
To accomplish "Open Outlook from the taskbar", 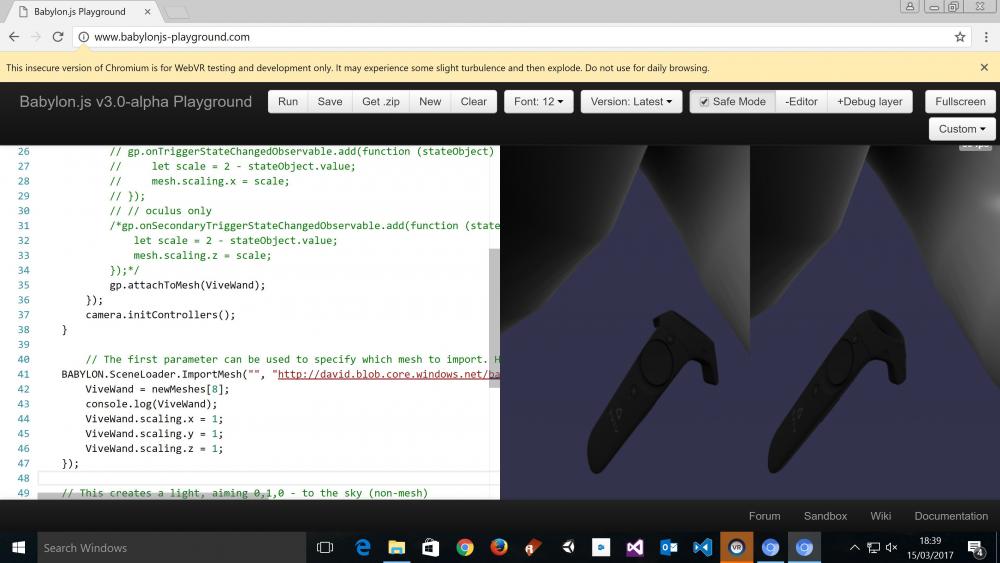I will coord(668,548).
